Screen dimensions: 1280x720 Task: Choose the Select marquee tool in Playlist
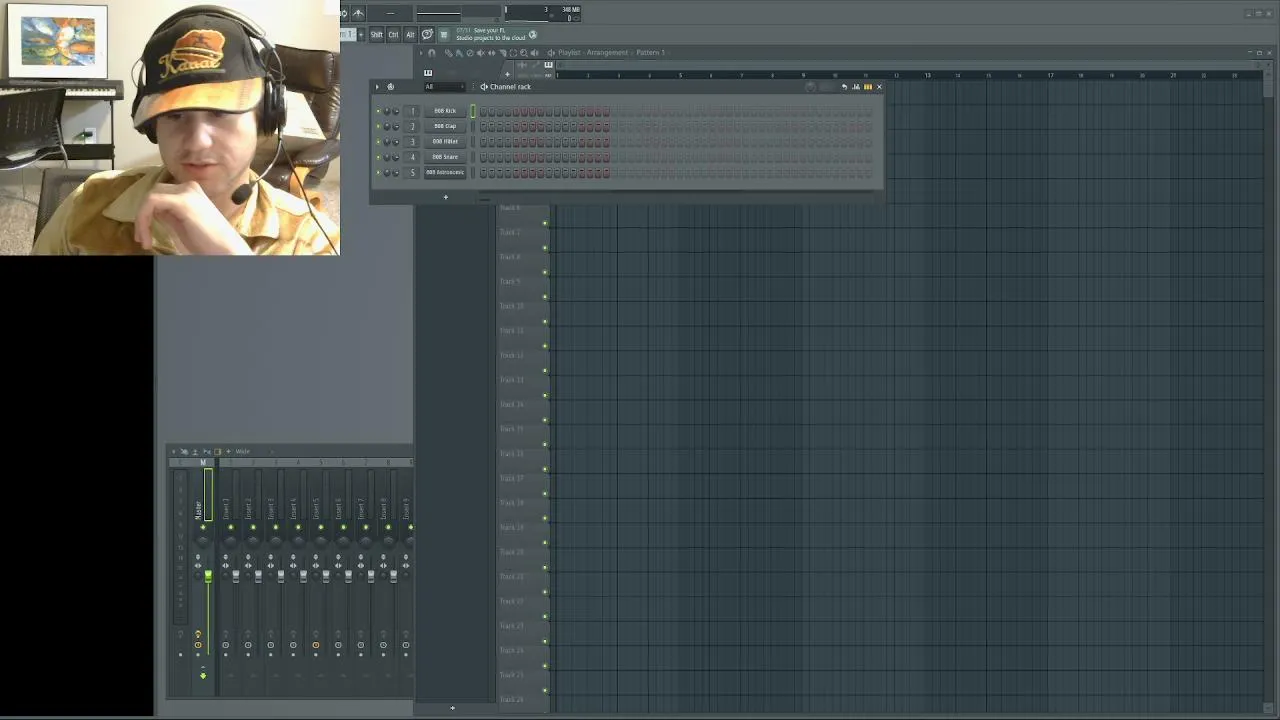[x=513, y=53]
